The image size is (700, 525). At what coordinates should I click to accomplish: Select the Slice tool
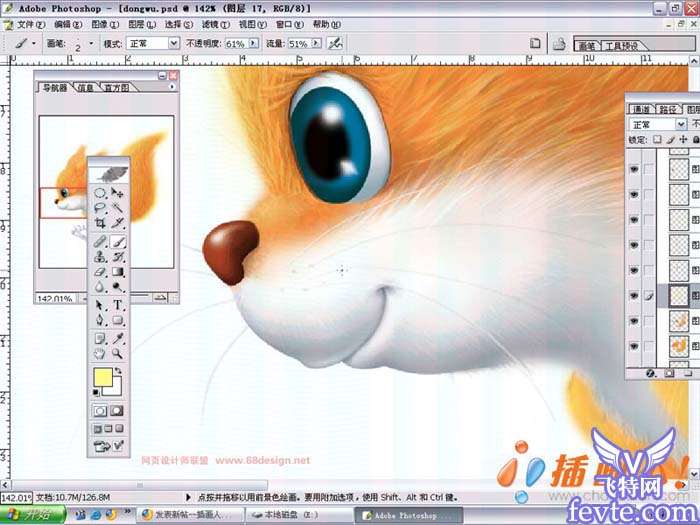coord(117,222)
